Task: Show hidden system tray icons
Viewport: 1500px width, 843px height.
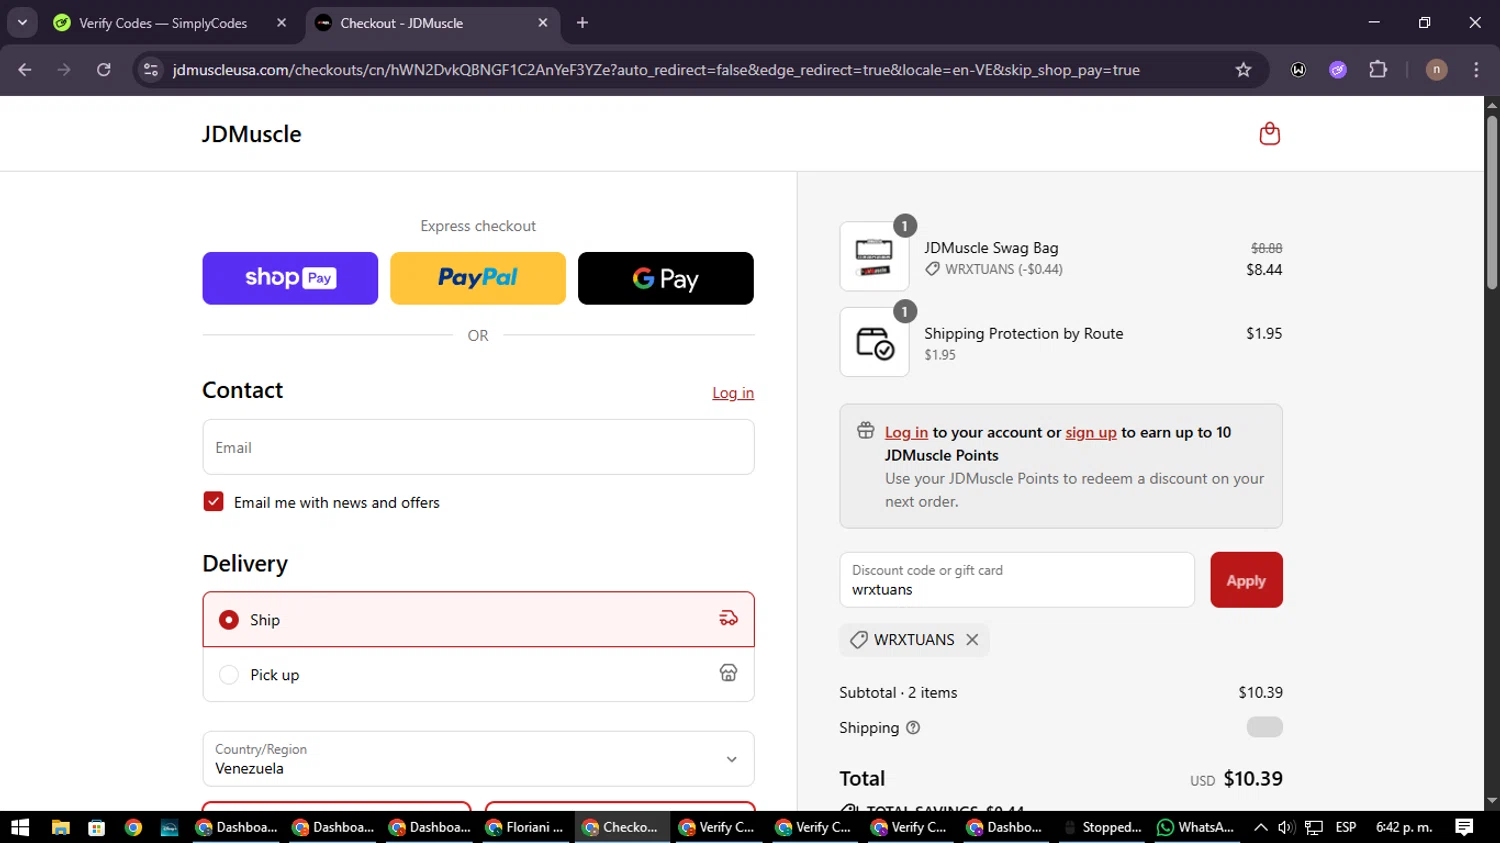Action: (1261, 827)
